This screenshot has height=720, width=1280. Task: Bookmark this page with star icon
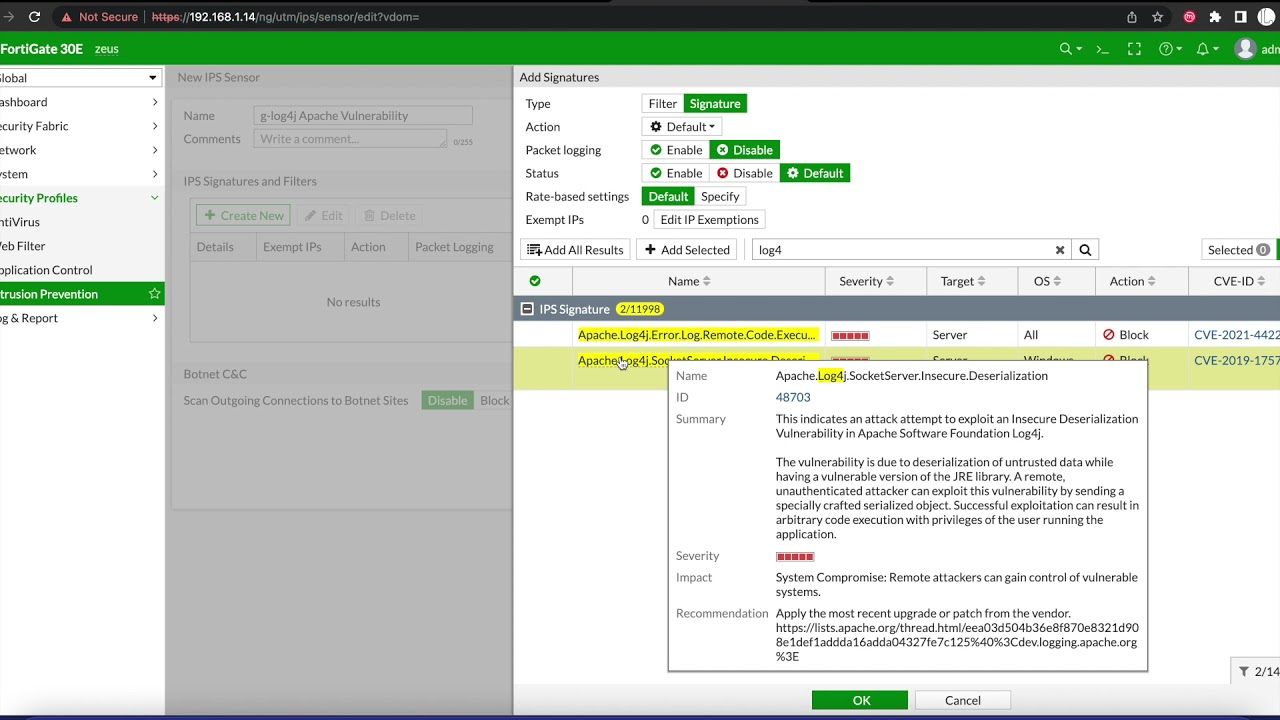(x=1158, y=17)
